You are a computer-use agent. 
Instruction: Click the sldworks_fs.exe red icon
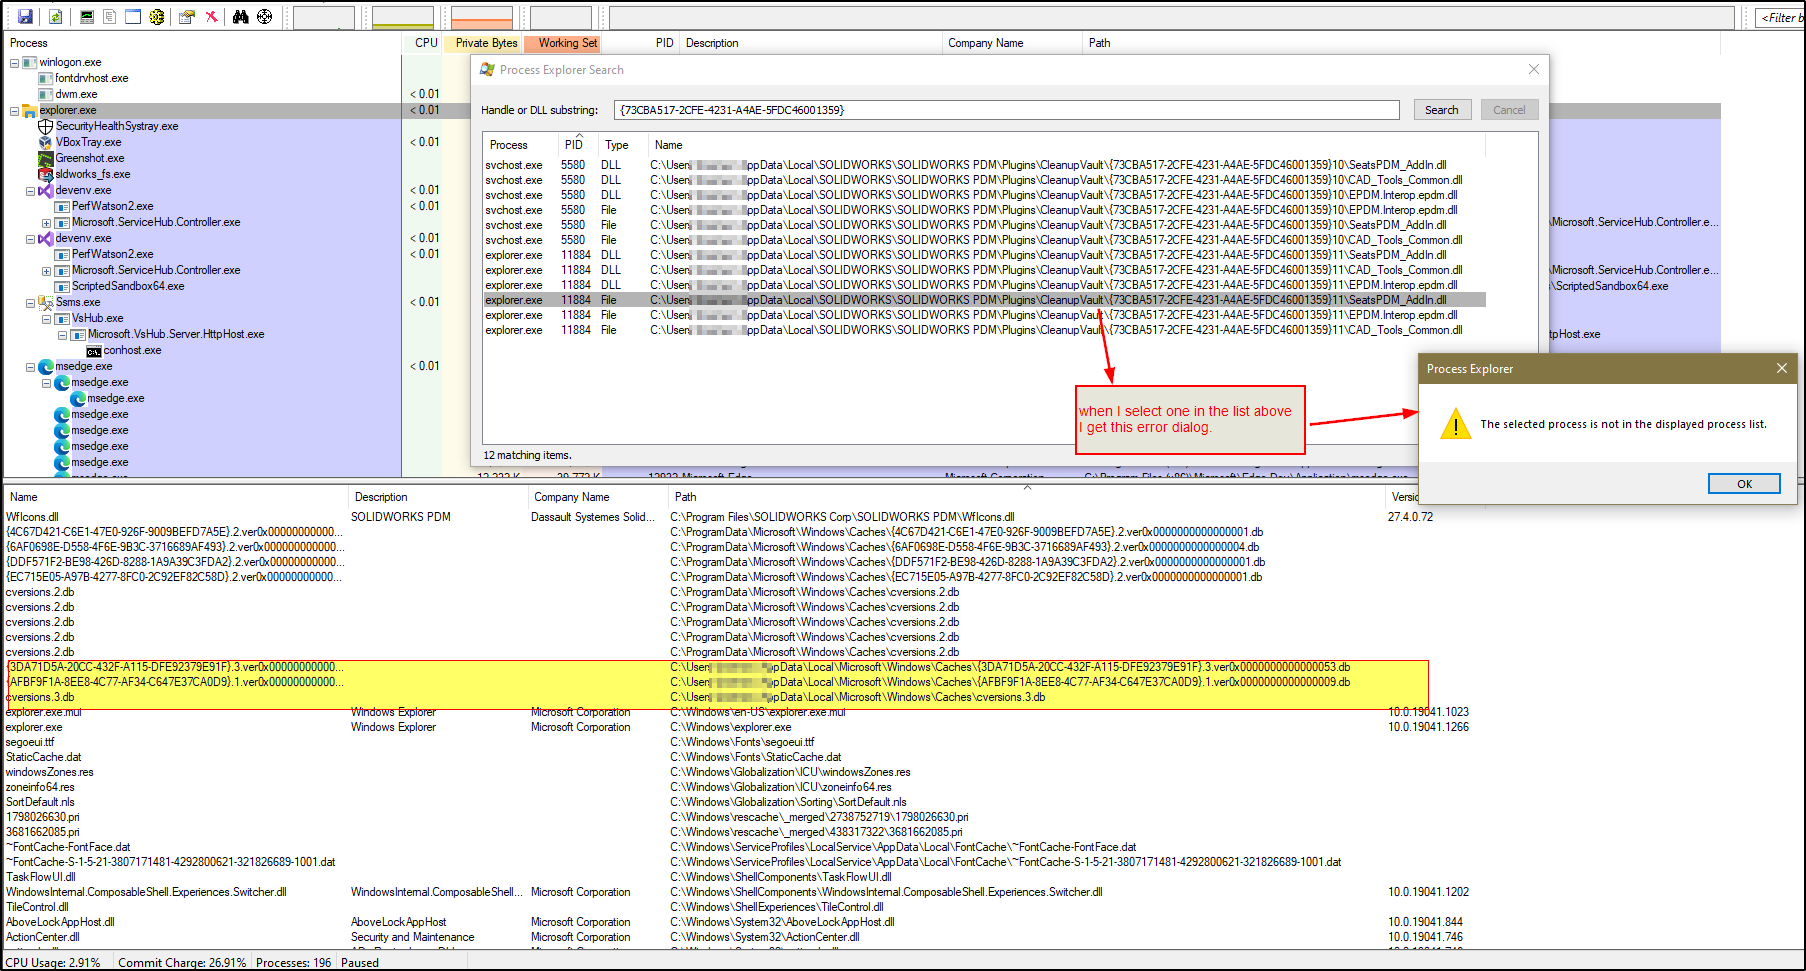coord(45,174)
